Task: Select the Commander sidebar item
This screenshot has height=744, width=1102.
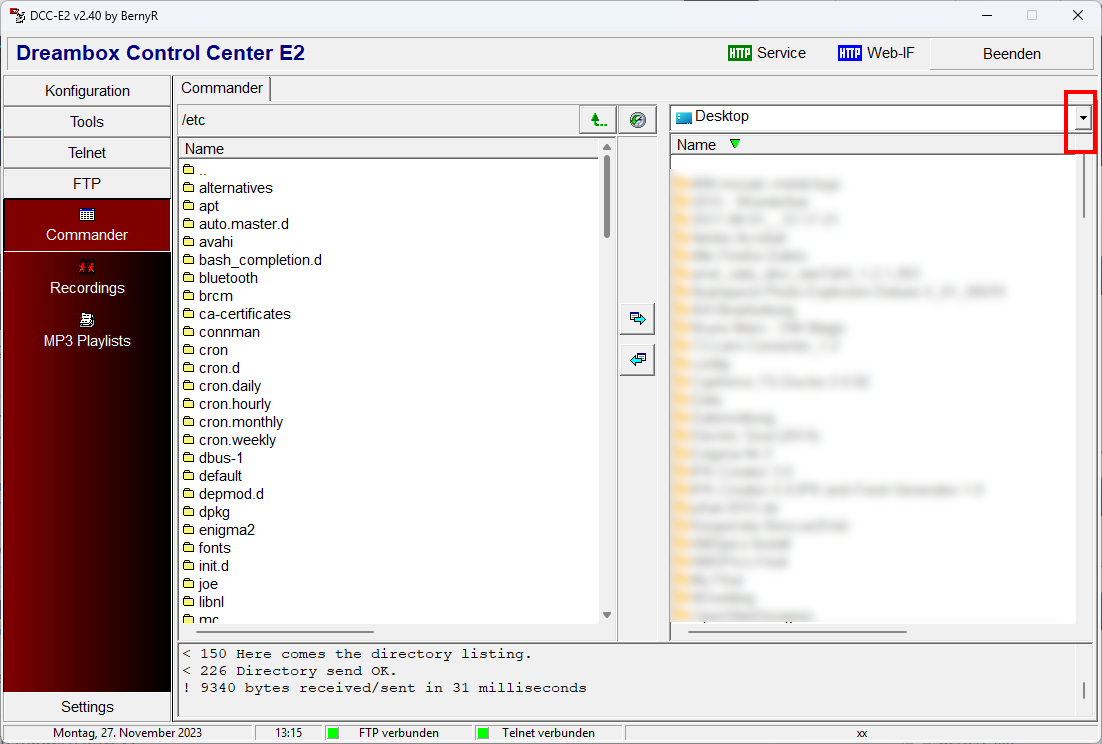Action: pyautogui.click(x=87, y=225)
